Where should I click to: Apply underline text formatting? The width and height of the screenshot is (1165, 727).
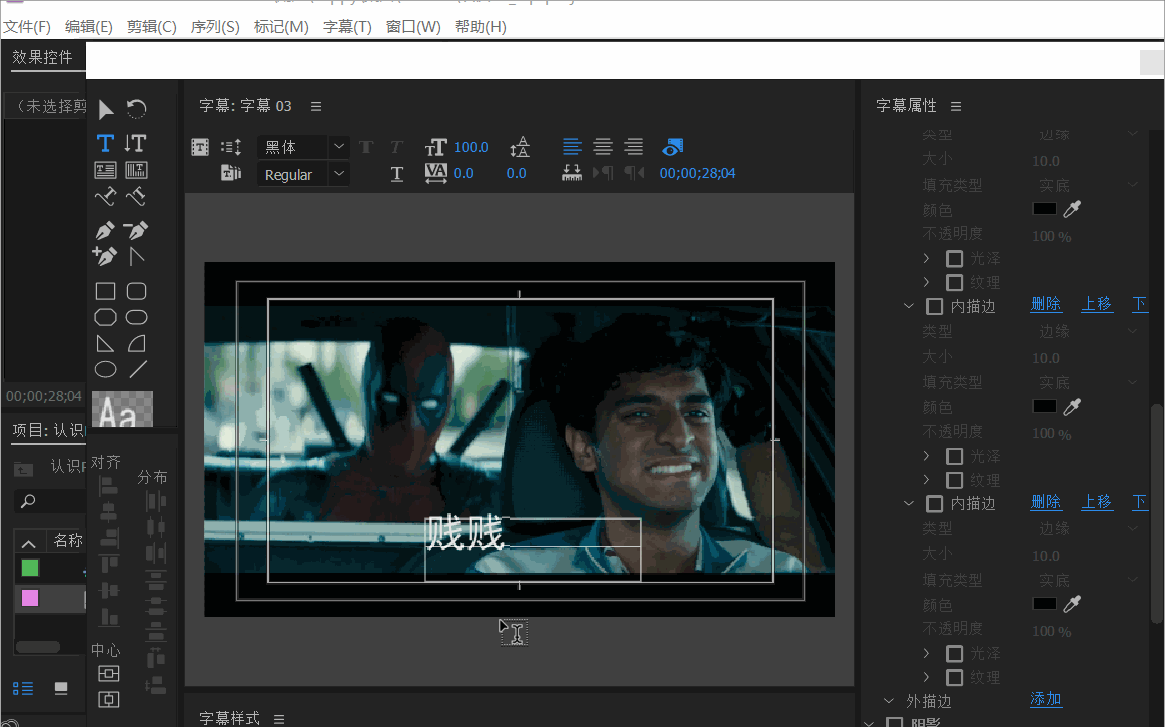[397, 174]
